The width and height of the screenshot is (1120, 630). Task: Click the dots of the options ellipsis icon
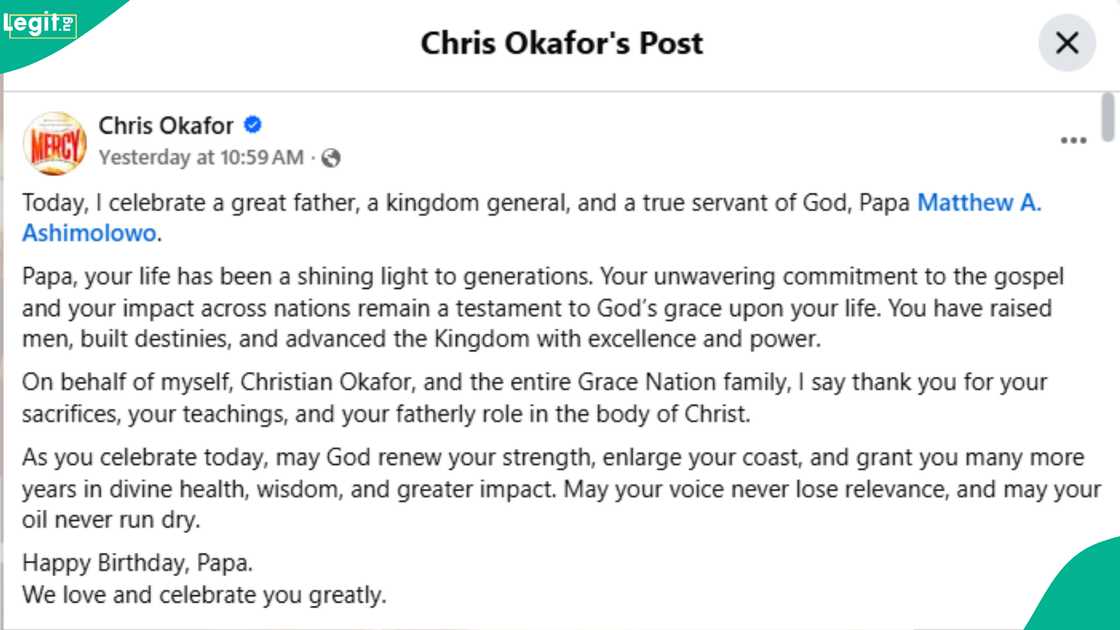point(1074,140)
